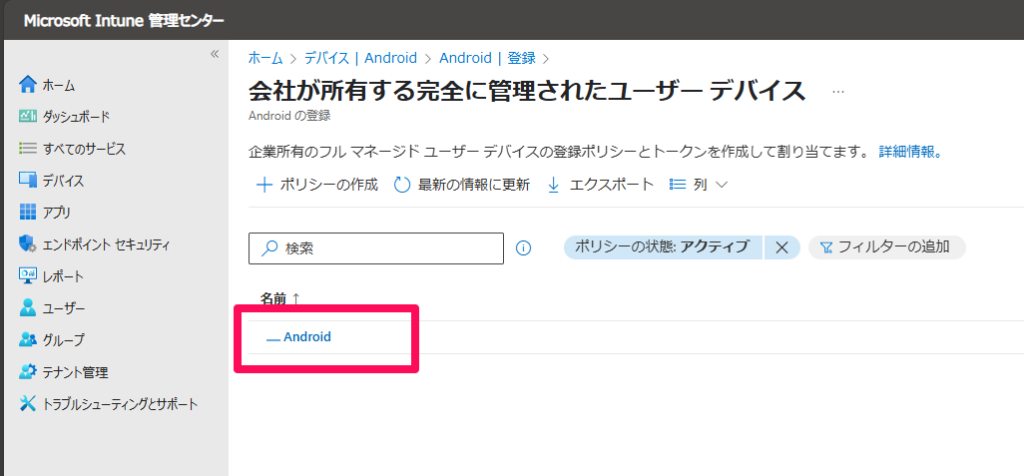
Task: Click the filter funnel icon
Action: (x=826, y=247)
